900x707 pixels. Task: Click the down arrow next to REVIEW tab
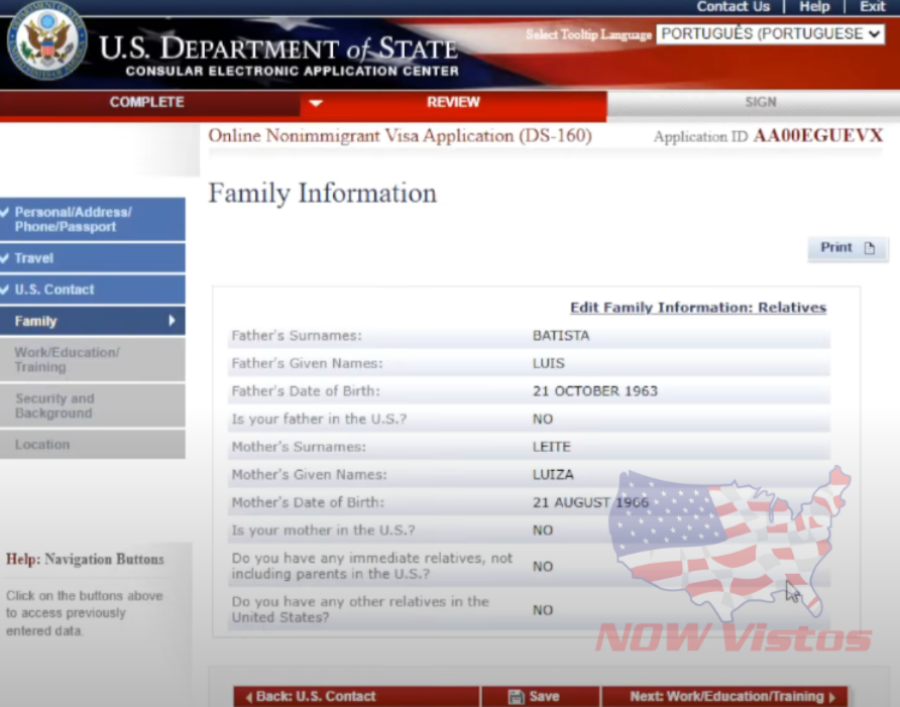(316, 103)
